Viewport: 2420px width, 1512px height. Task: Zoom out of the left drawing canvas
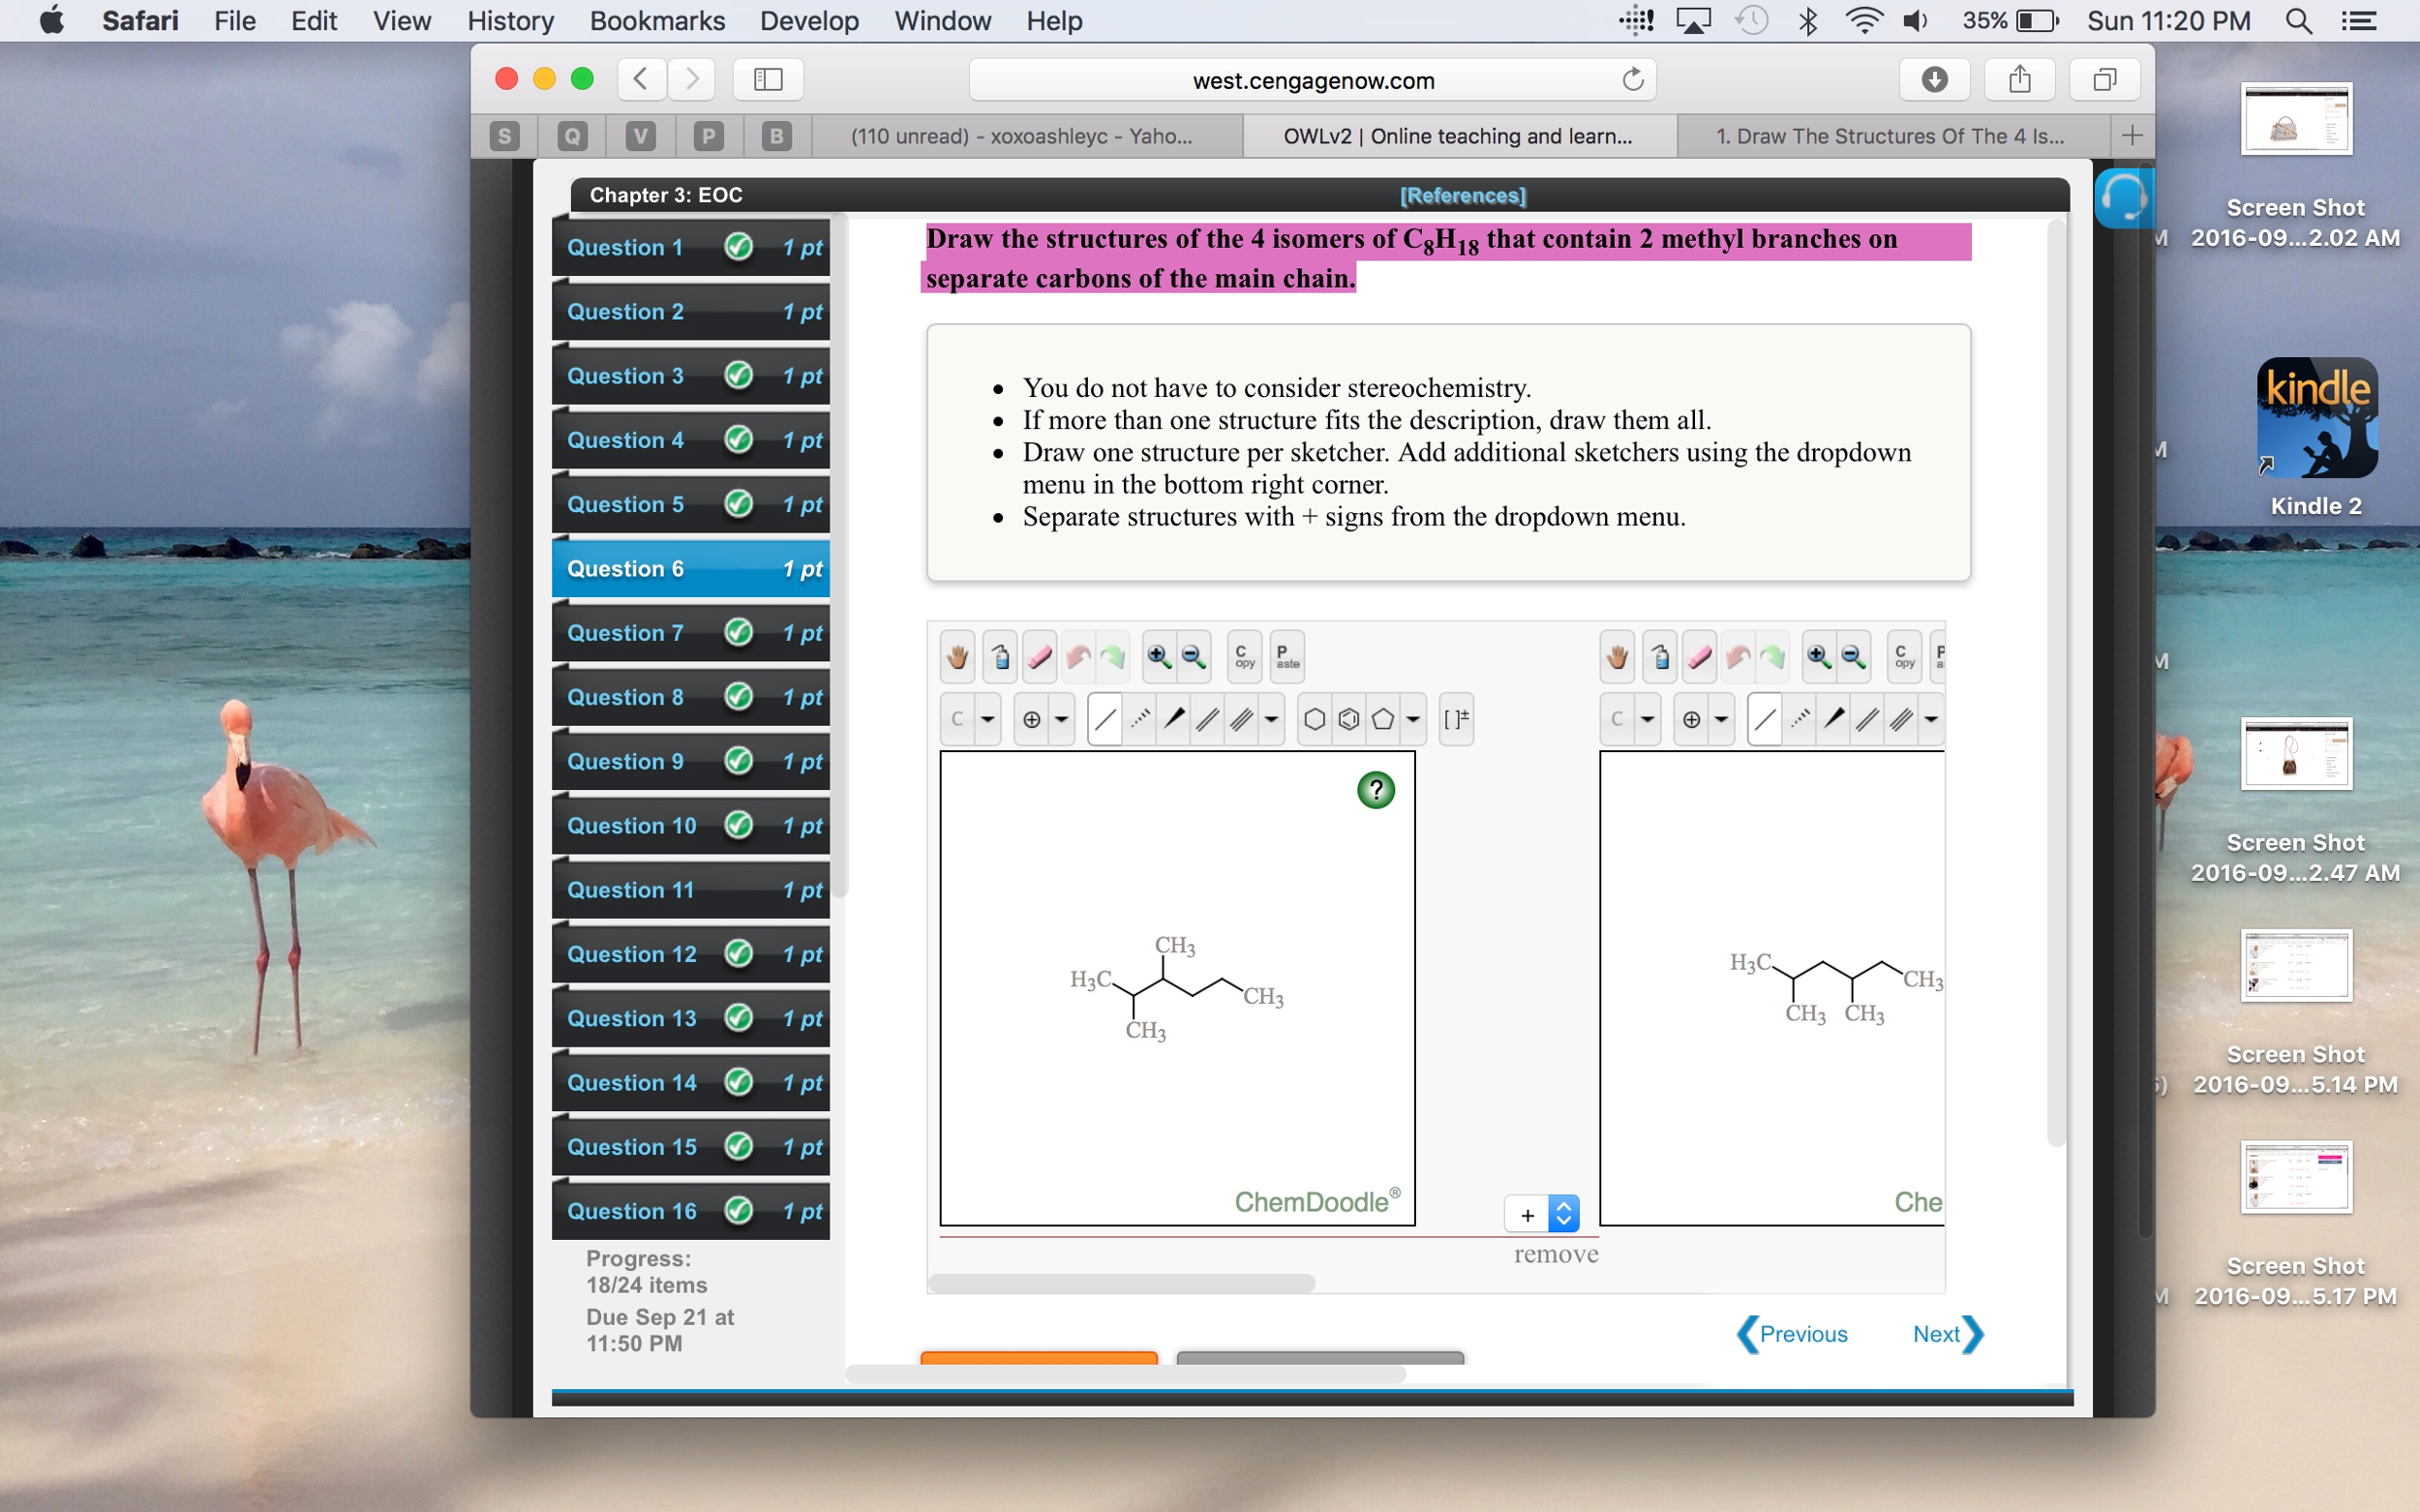(x=1191, y=656)
